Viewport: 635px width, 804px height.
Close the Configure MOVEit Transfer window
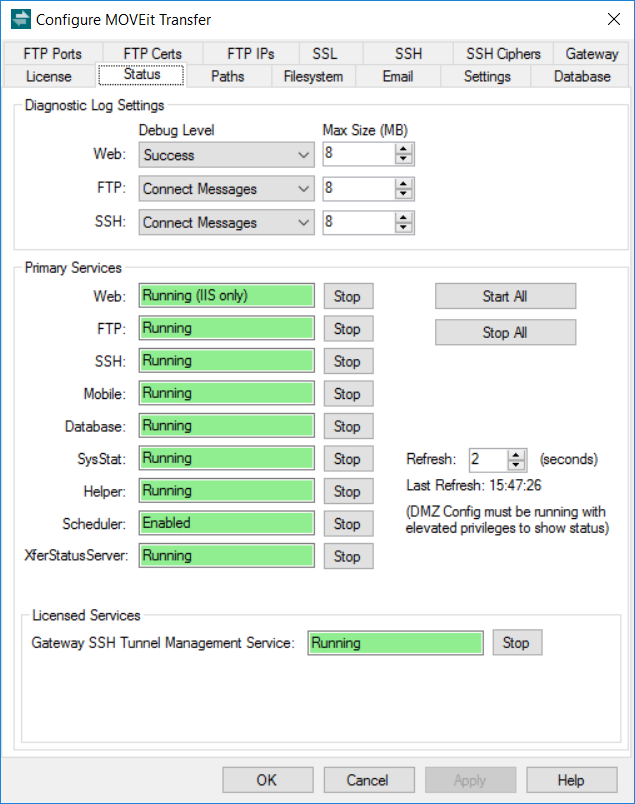tap(613, 19)
